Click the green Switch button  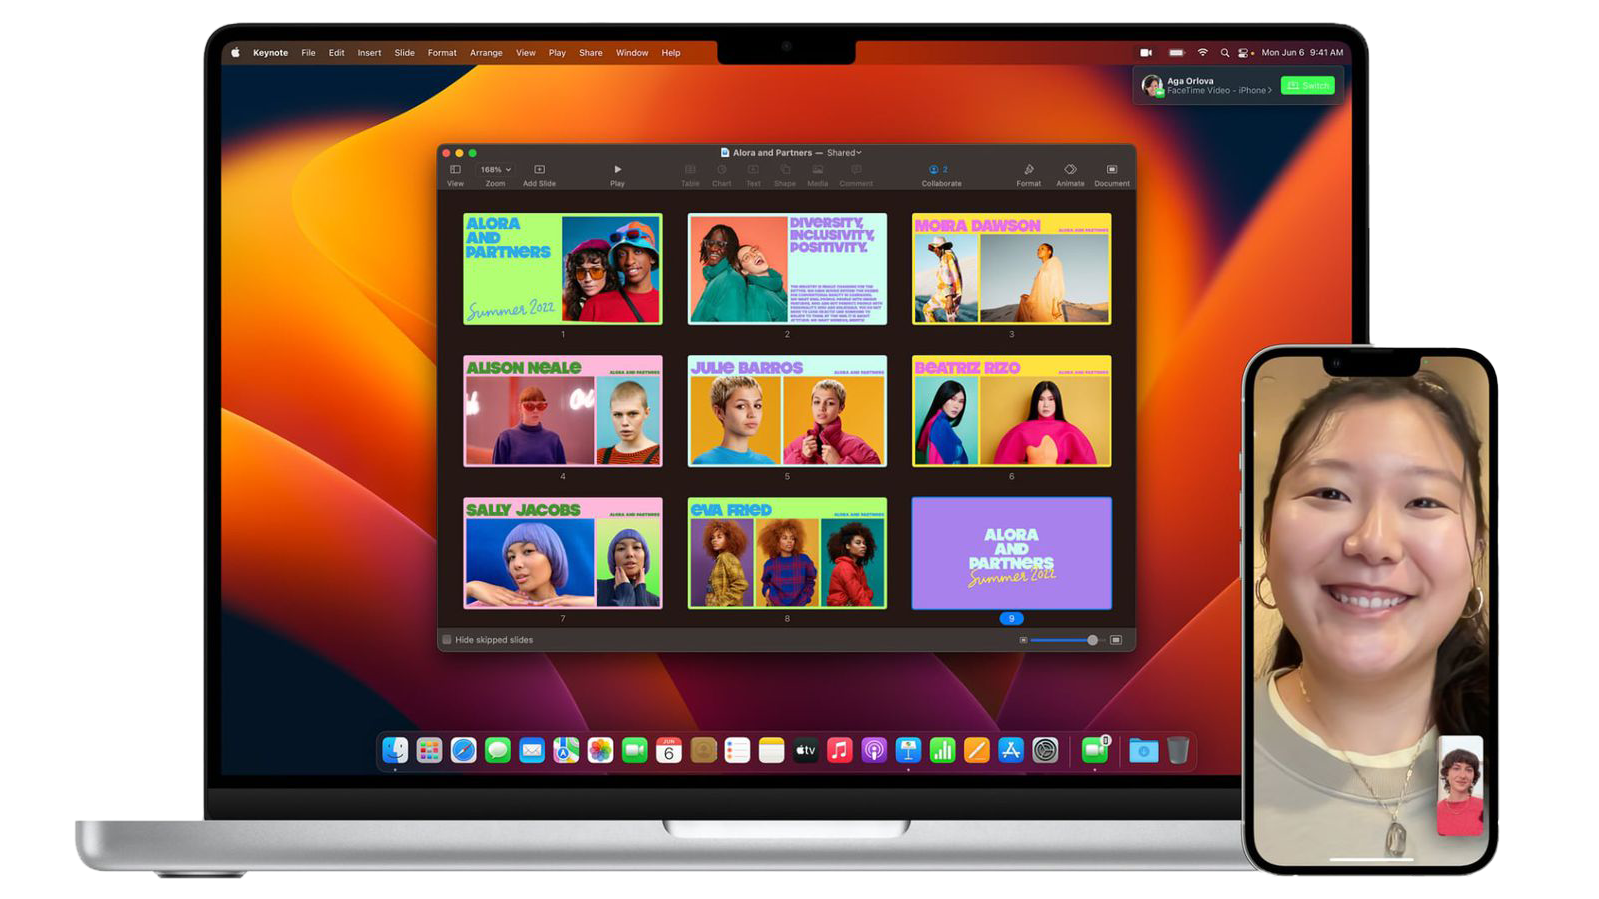click(1307, 86)
